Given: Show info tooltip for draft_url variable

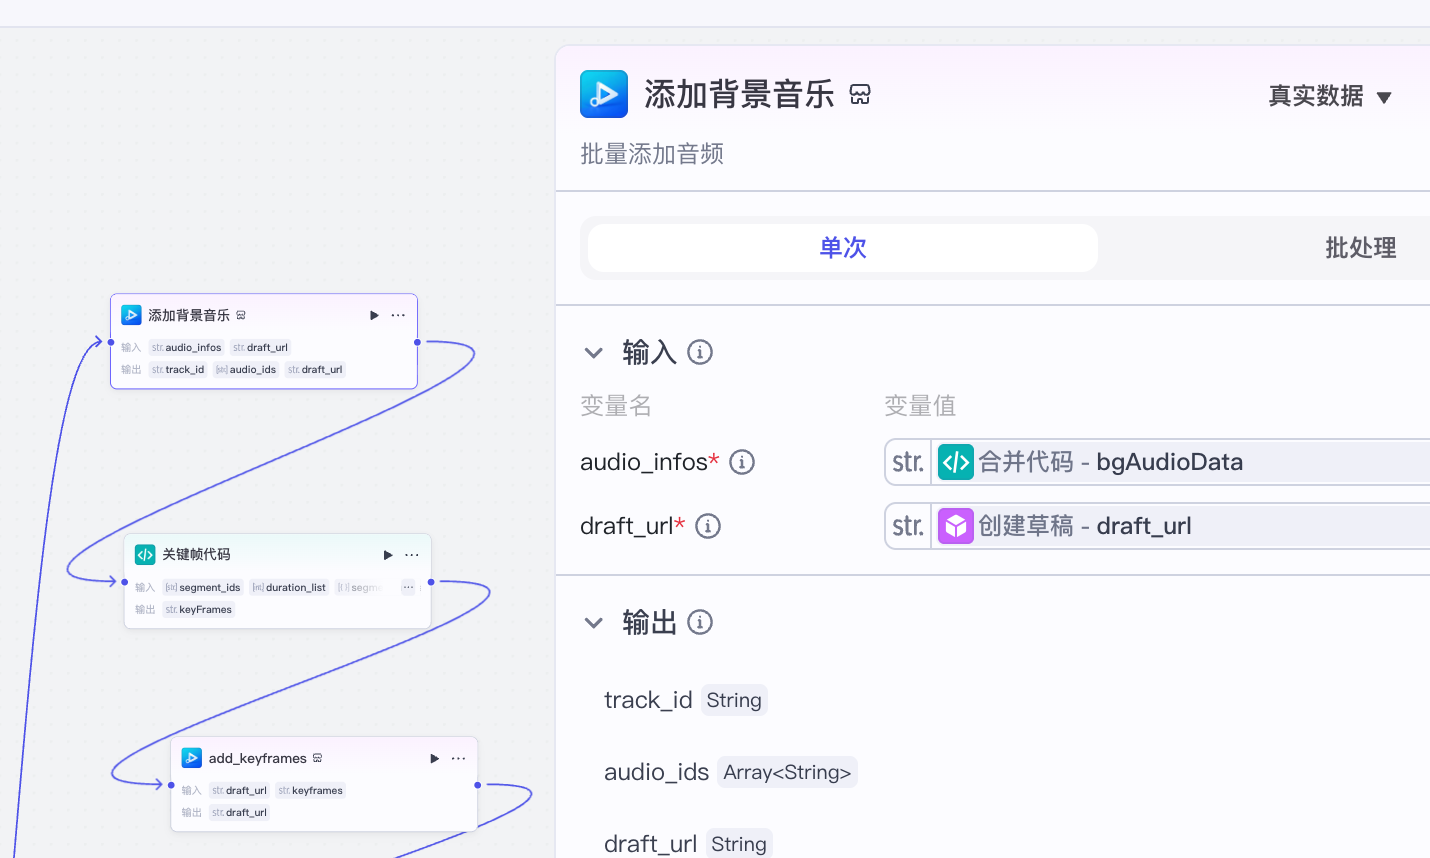Looking at the screenshot, I should [x=708, y=526].
